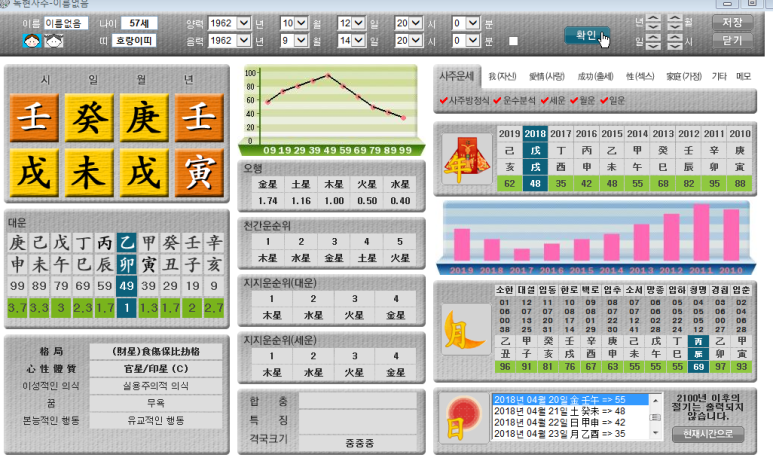Image resolution: width=773 pixels, height=470 pixels.
Task: Tick the white checkbox after lunar minute field
Action: (x=513, y=41)
